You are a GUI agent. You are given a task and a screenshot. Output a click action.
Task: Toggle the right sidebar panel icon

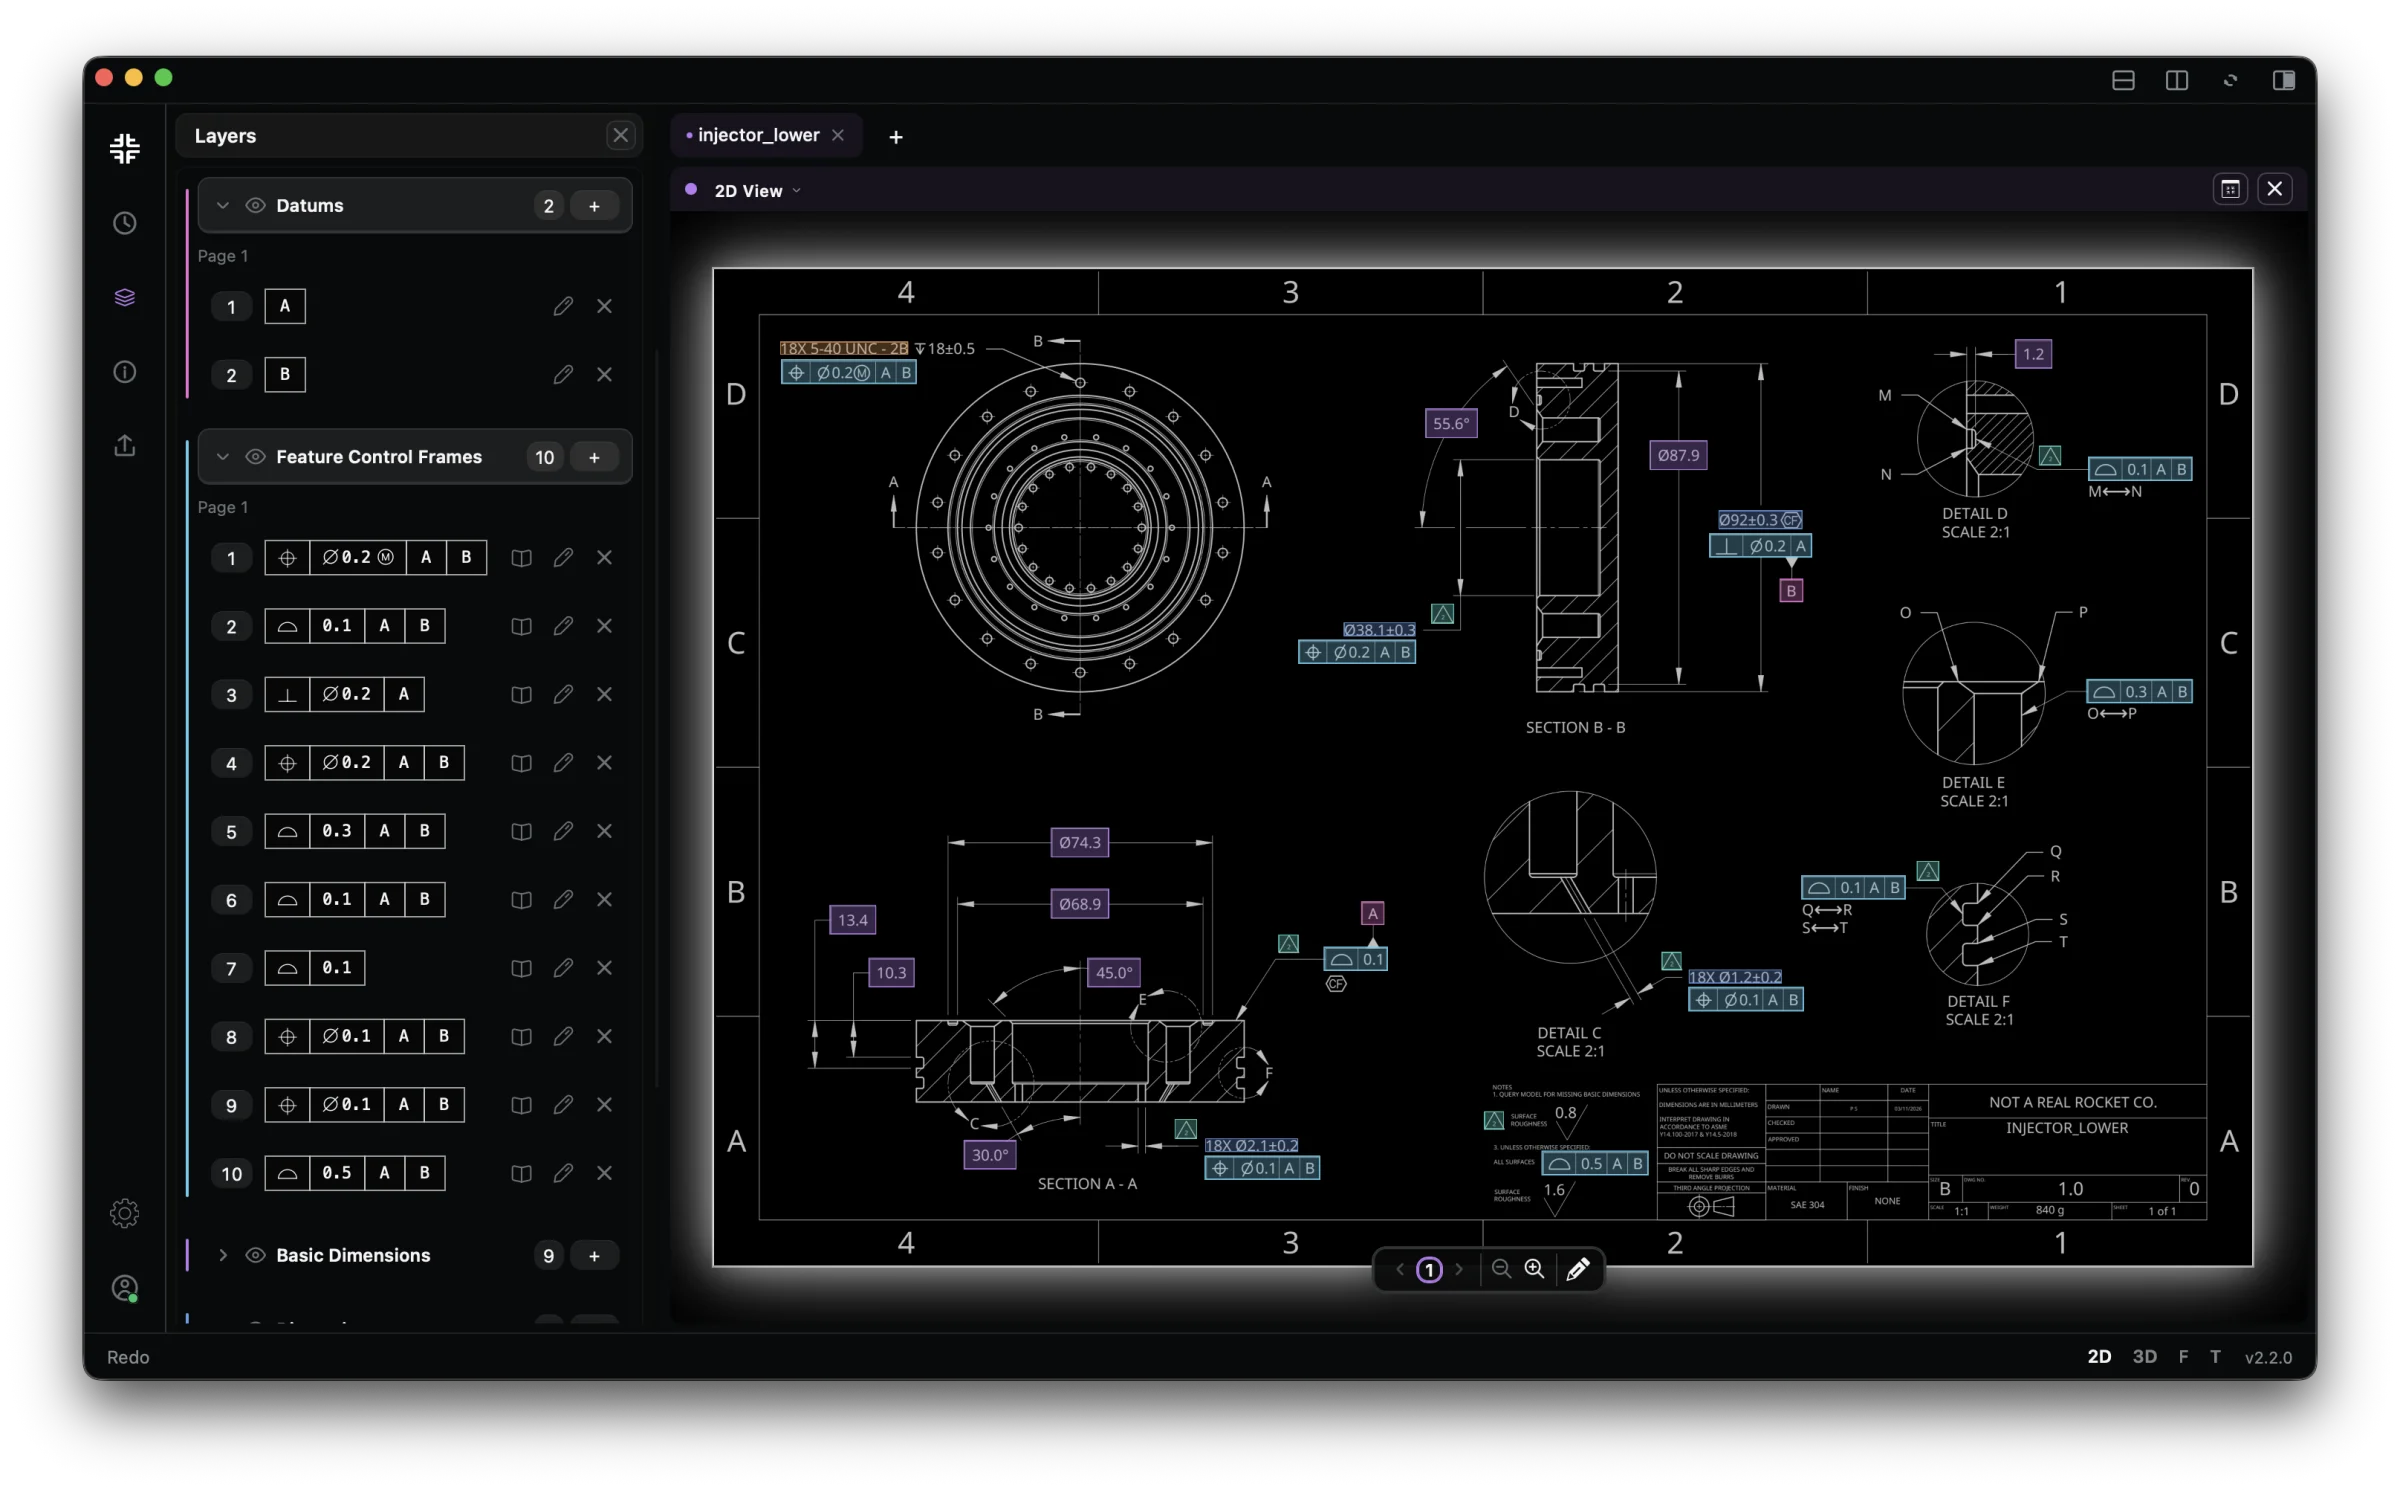click(2284, 80)
